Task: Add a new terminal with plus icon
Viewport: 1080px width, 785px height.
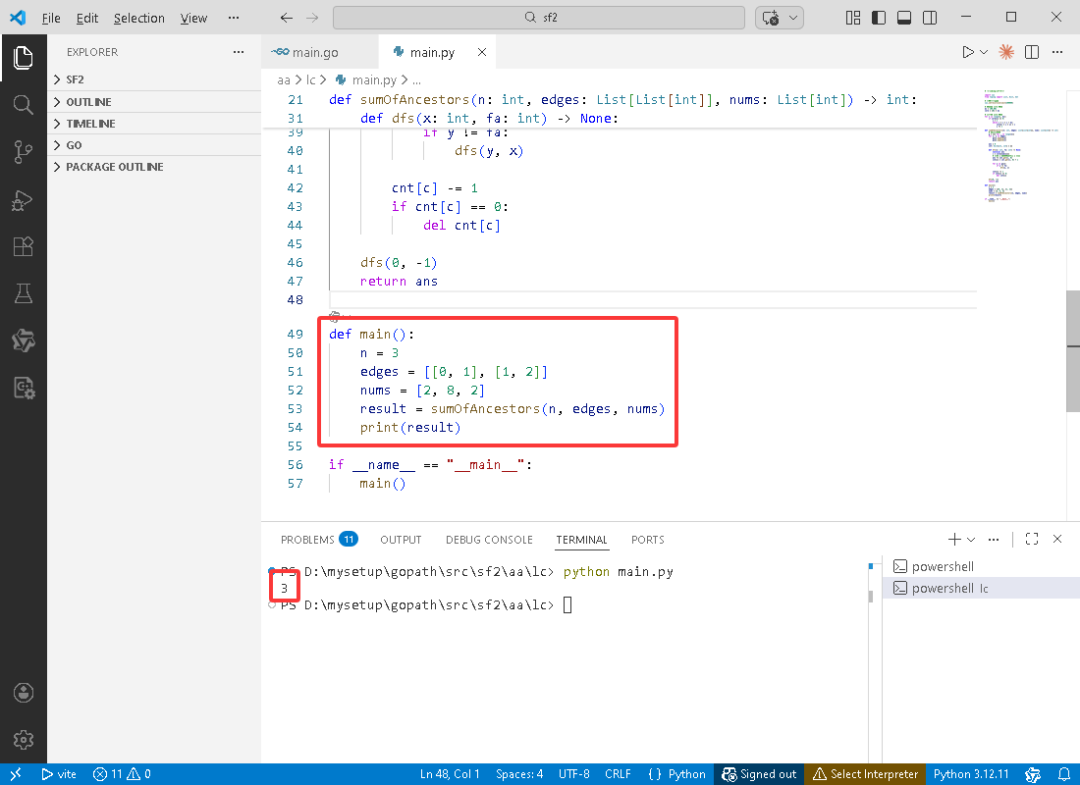Action: tap(954, 539)
